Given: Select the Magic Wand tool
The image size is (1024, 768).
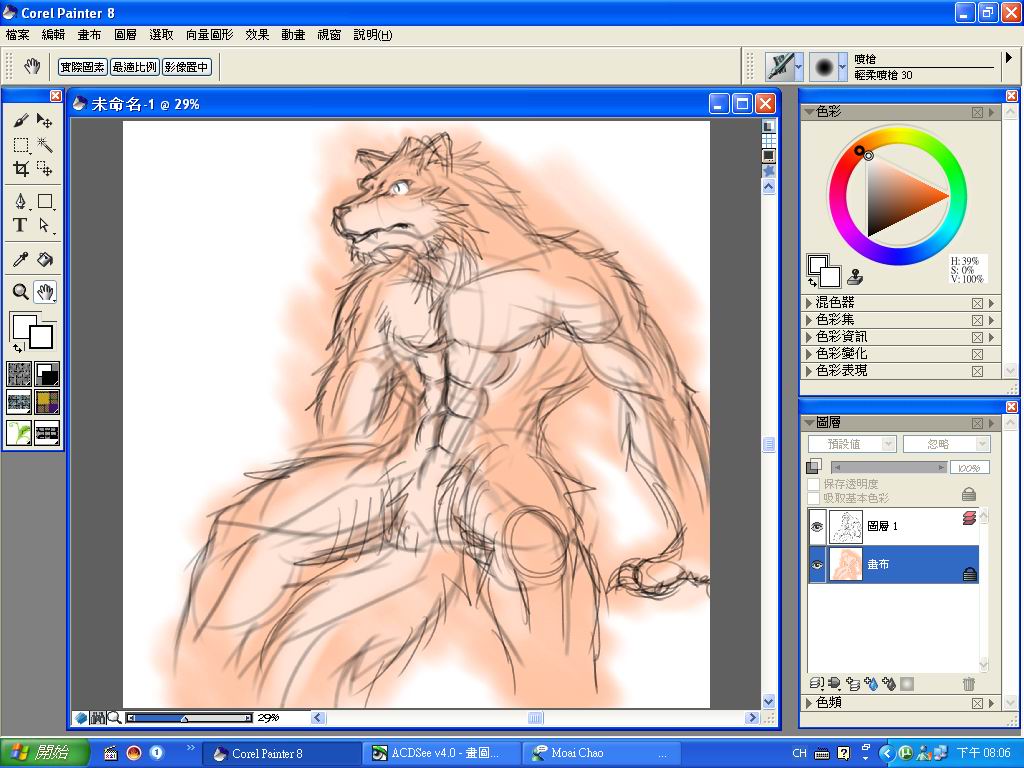Looking at the screenshot, I should 45,145.
